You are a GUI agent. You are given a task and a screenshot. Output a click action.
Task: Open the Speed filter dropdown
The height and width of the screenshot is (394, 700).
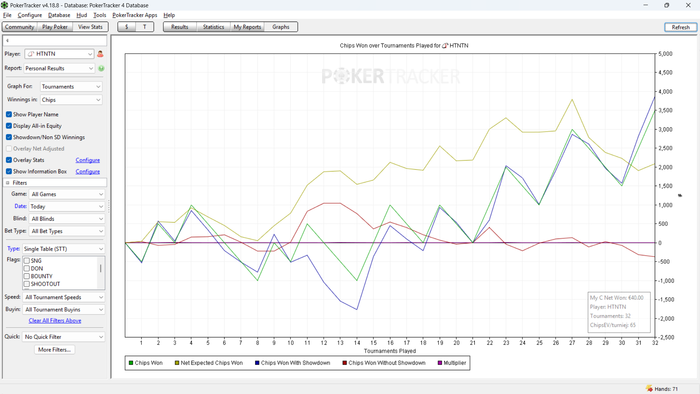pos(63,297)
